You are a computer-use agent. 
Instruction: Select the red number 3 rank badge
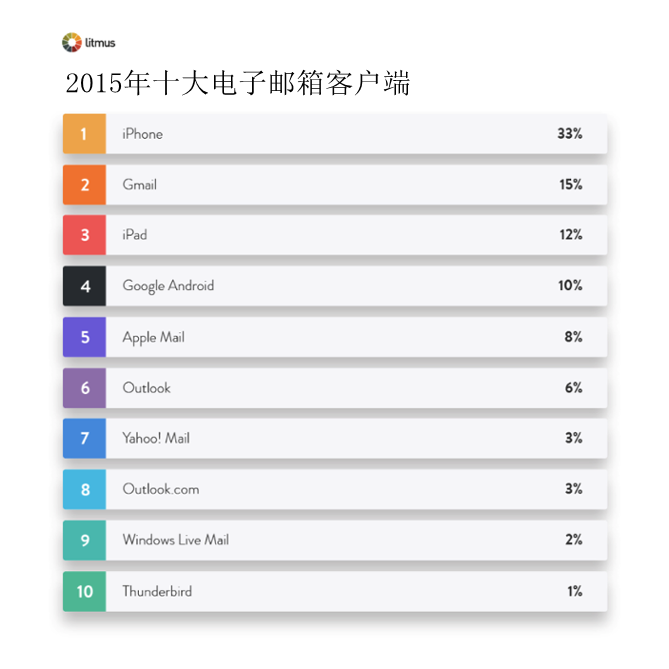click(x=84, y=235)
